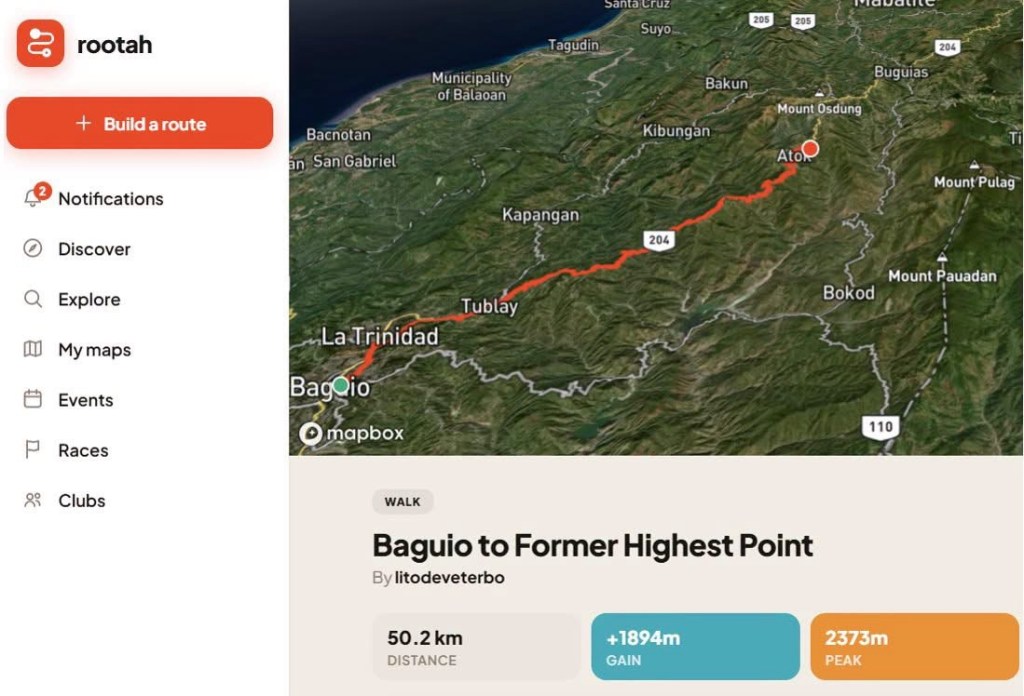Click the blue +1894m gain card
This screenshot has height=696, width=1024.
pos(696,646)
